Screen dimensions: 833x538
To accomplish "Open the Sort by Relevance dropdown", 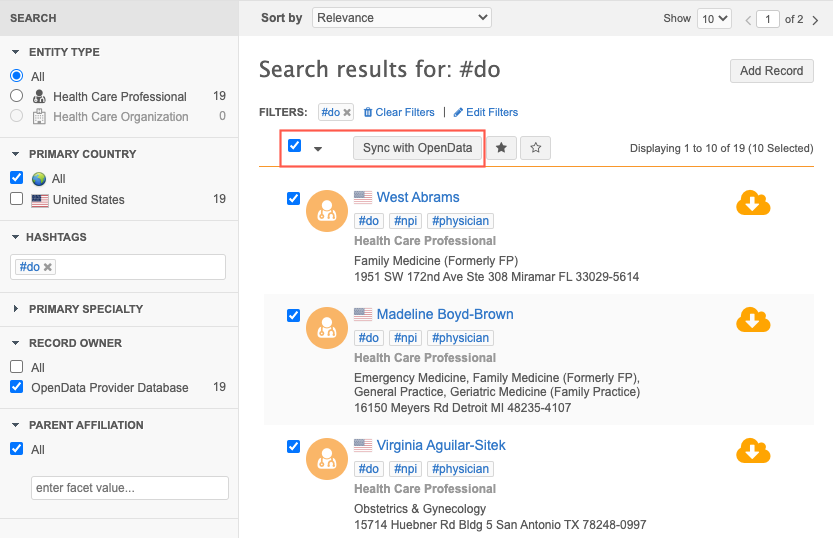I will (x=401, y=18).
